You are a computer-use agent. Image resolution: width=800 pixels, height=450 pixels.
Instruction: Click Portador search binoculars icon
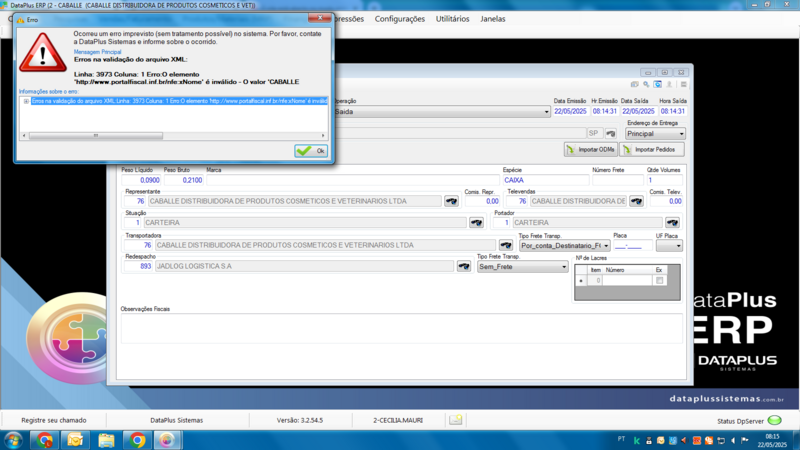point(672,222)
